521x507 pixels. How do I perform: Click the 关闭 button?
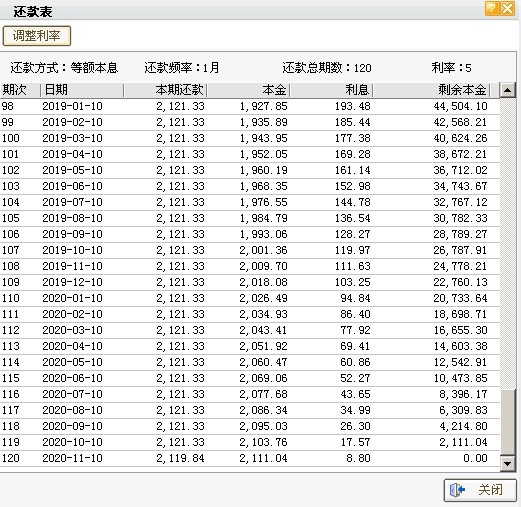[x=480, y=490]
